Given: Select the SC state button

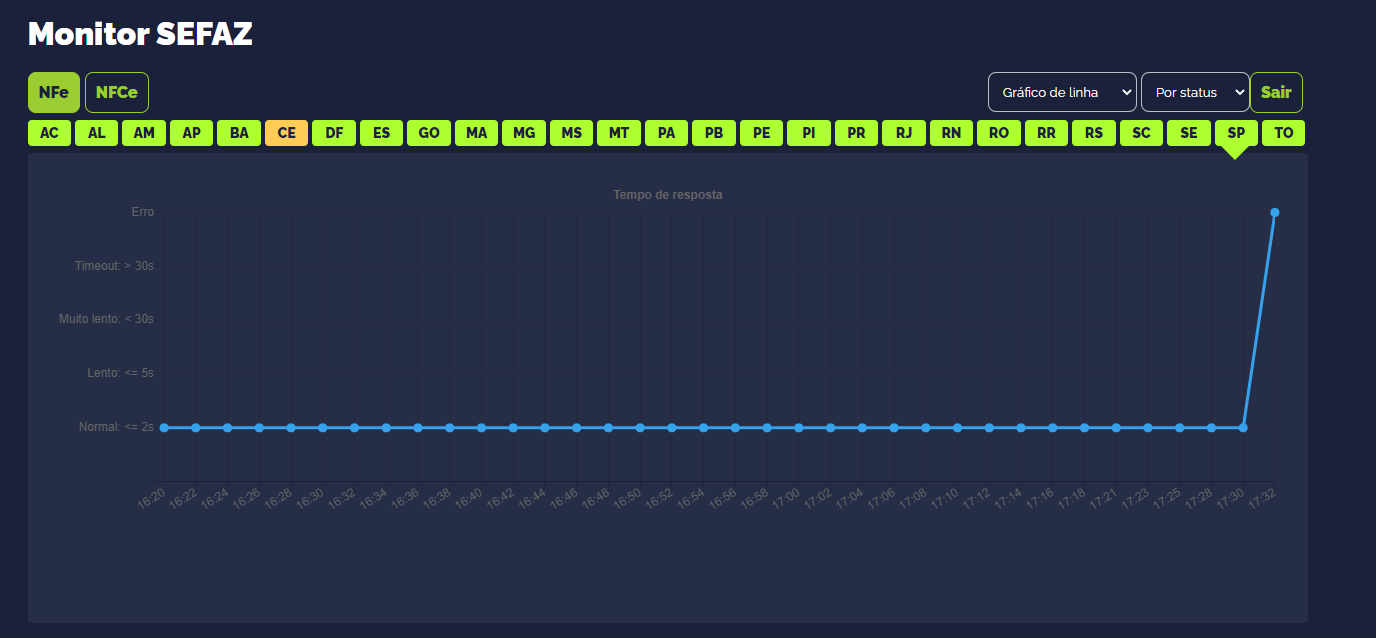Looking at the screenshot, I should tap(1142, 133).
